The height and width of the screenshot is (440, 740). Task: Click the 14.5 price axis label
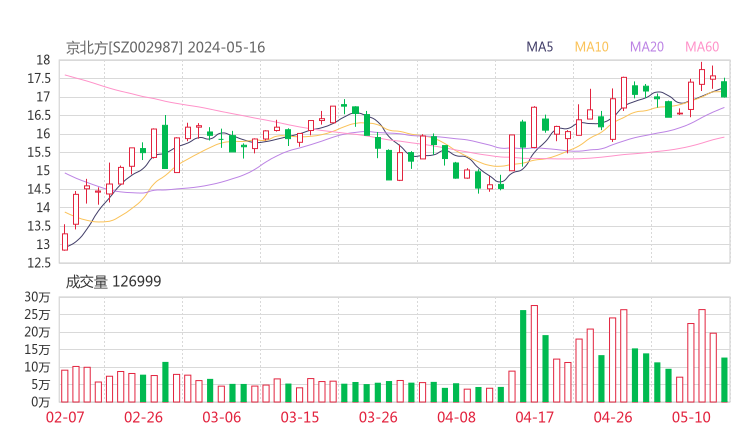(x=39, y=189)
